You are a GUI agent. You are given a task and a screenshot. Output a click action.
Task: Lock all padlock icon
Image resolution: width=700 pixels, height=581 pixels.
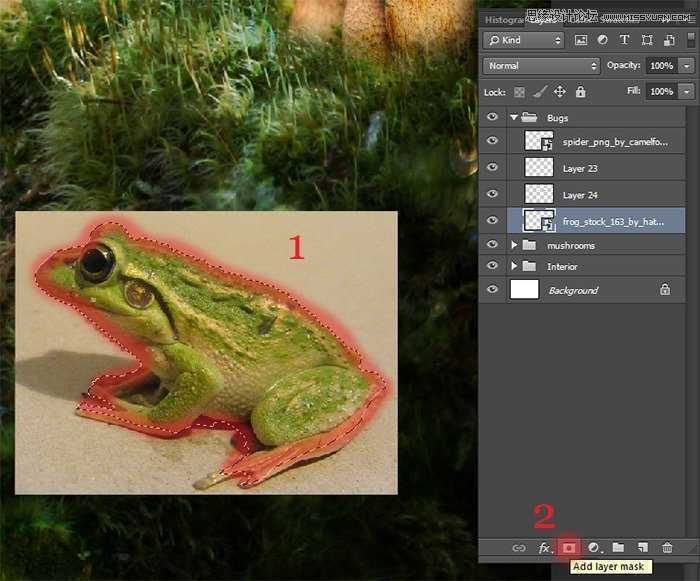(x=580, y=92)
